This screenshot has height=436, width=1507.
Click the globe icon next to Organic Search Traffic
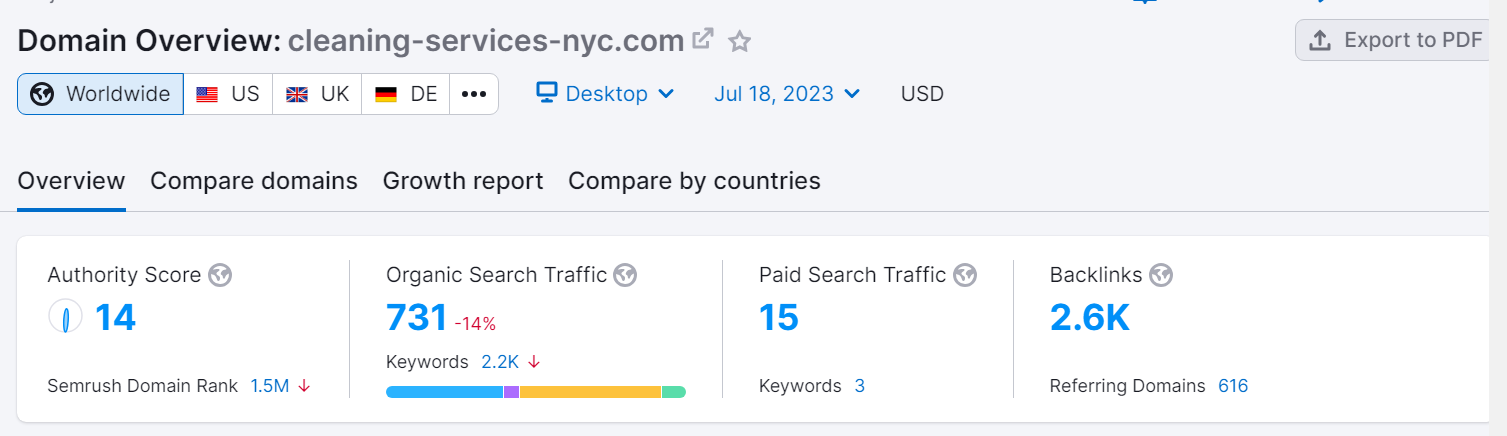[625, 275]
